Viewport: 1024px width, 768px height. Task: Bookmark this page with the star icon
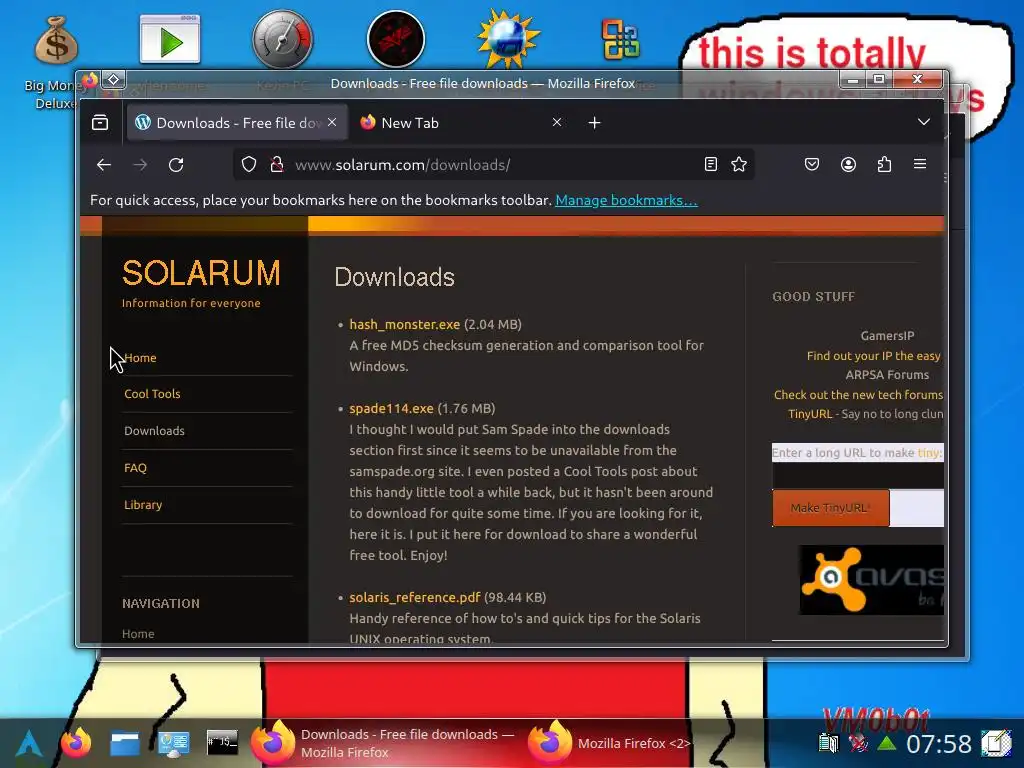click(739, 165)
